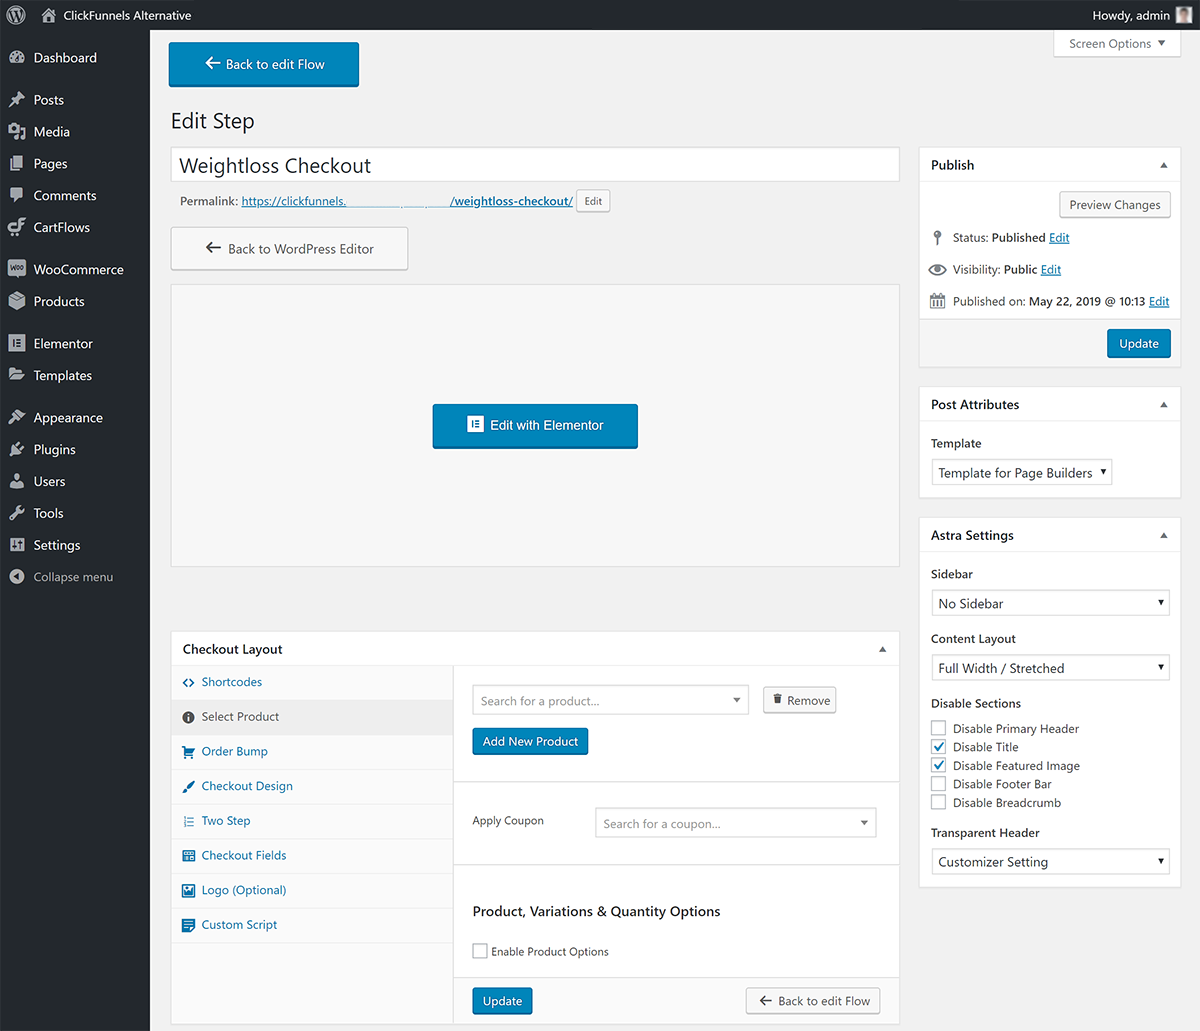Click the Users person icon
The image size is (1200, 1031).
(x=17, y=482)
